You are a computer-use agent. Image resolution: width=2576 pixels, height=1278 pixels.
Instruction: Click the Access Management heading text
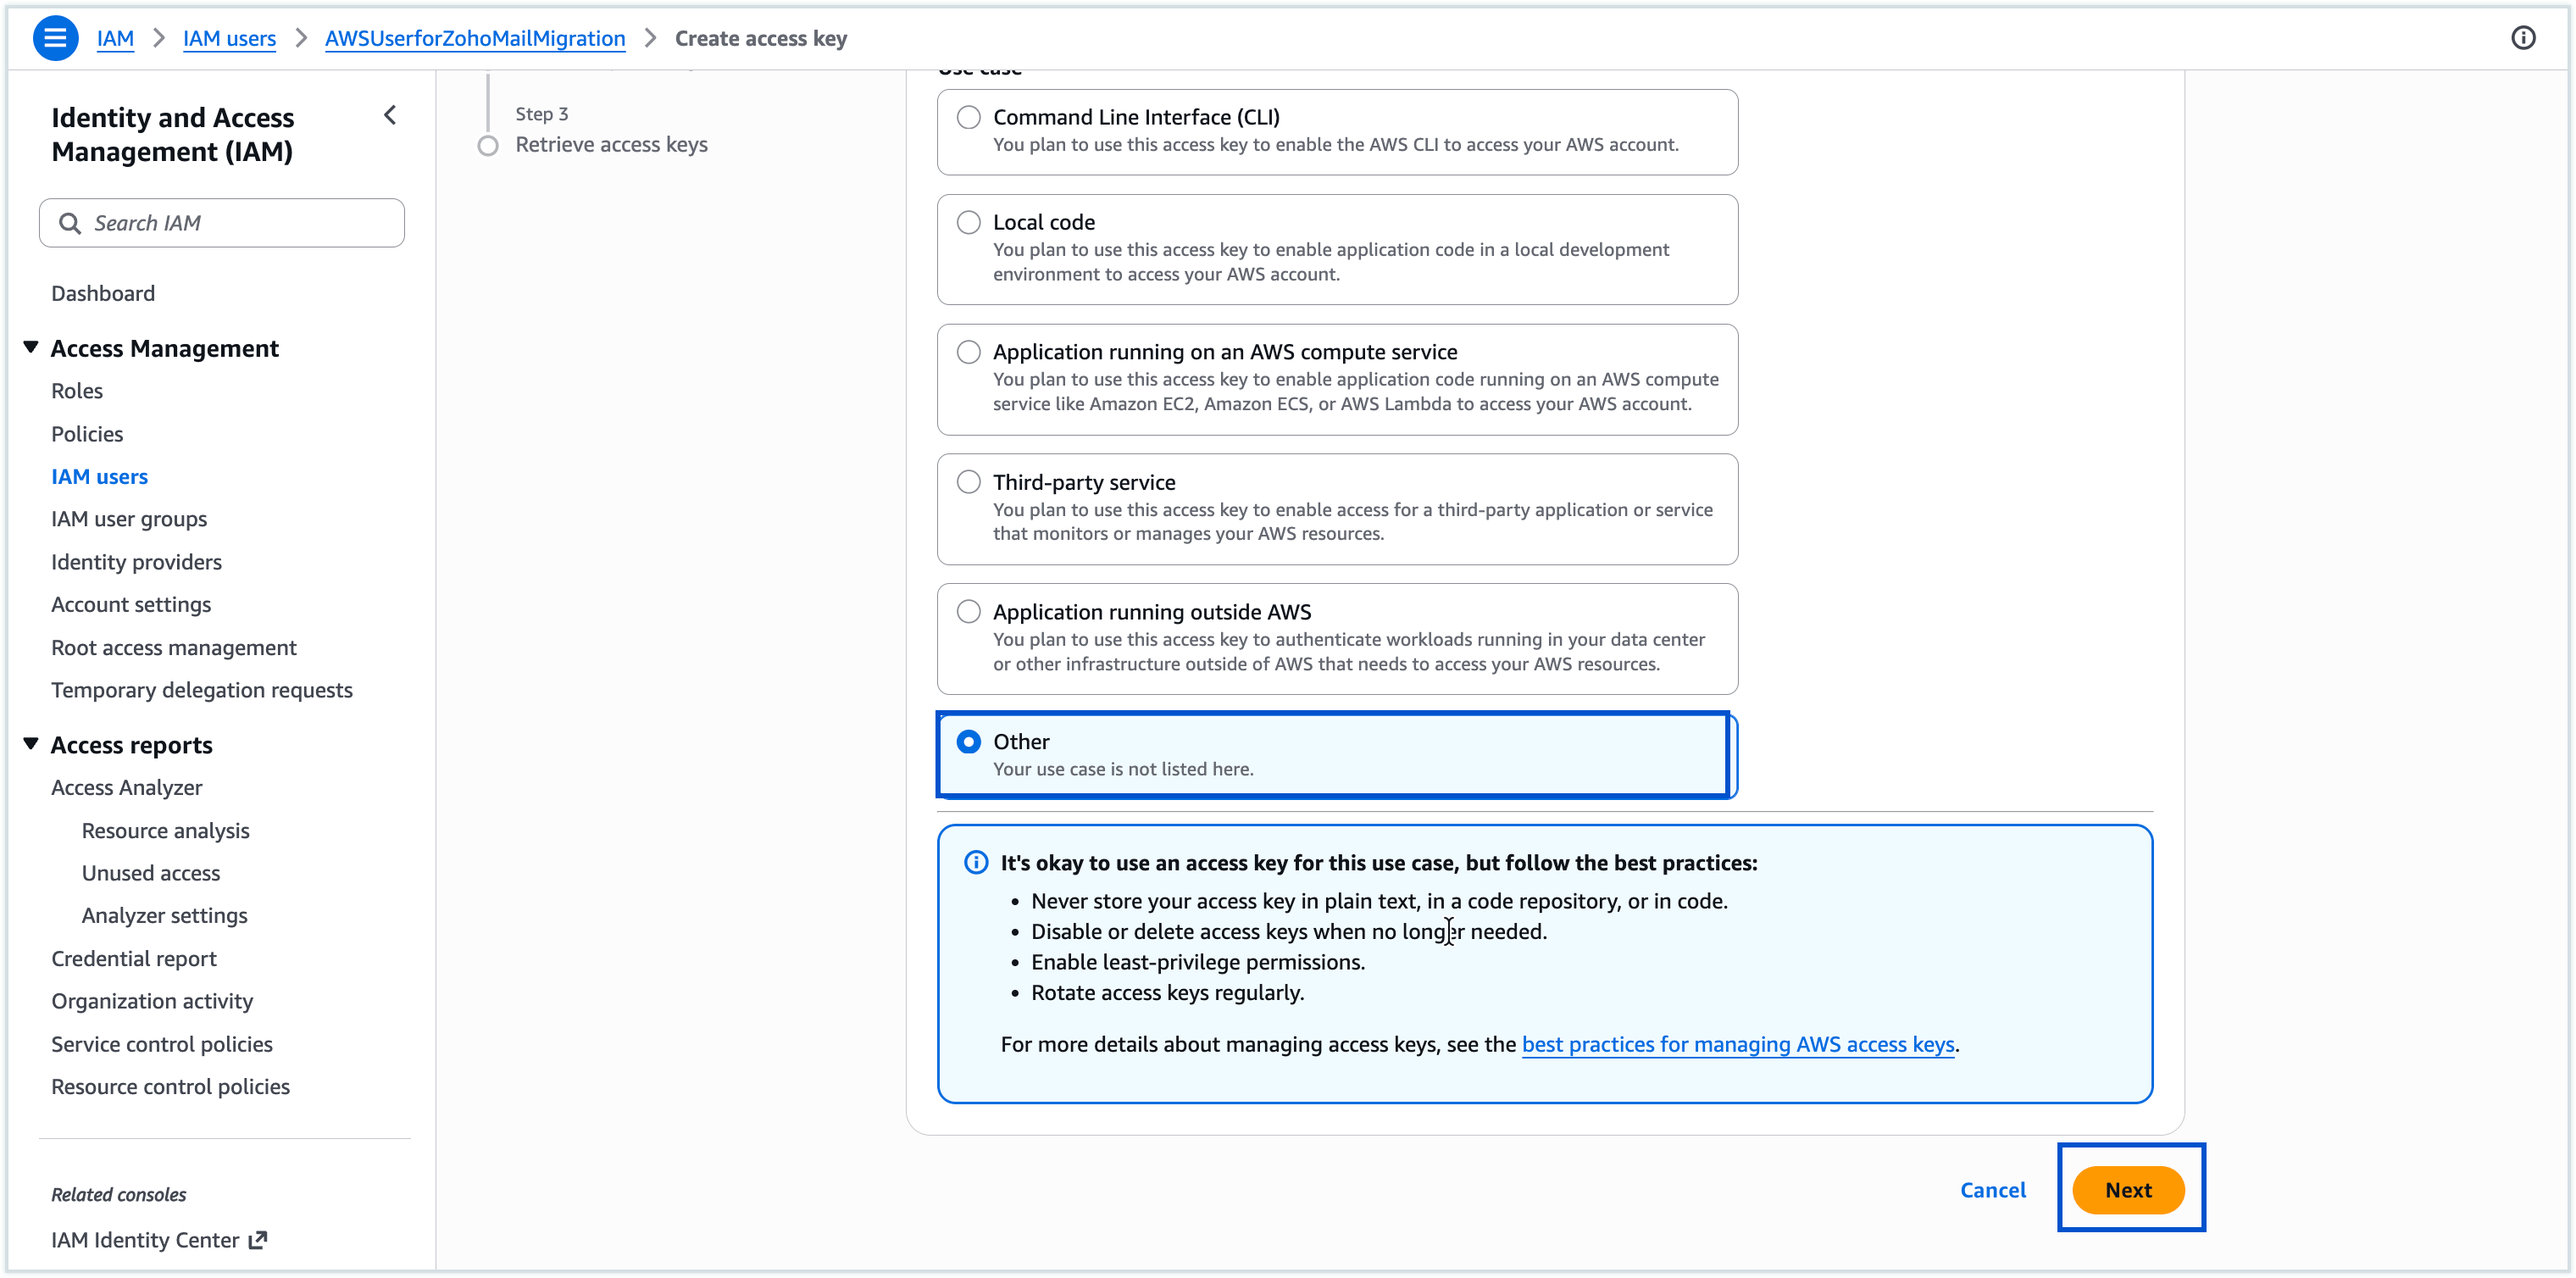[x=165, y=348]
